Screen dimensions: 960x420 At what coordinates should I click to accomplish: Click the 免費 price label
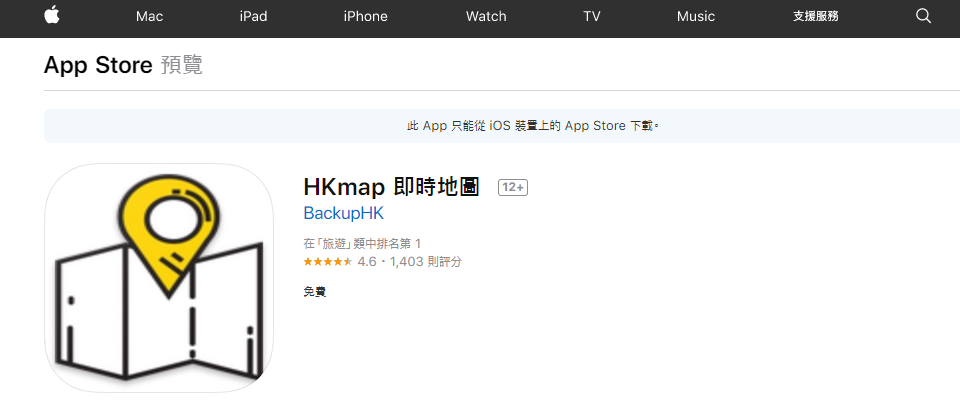coord(315,292)
